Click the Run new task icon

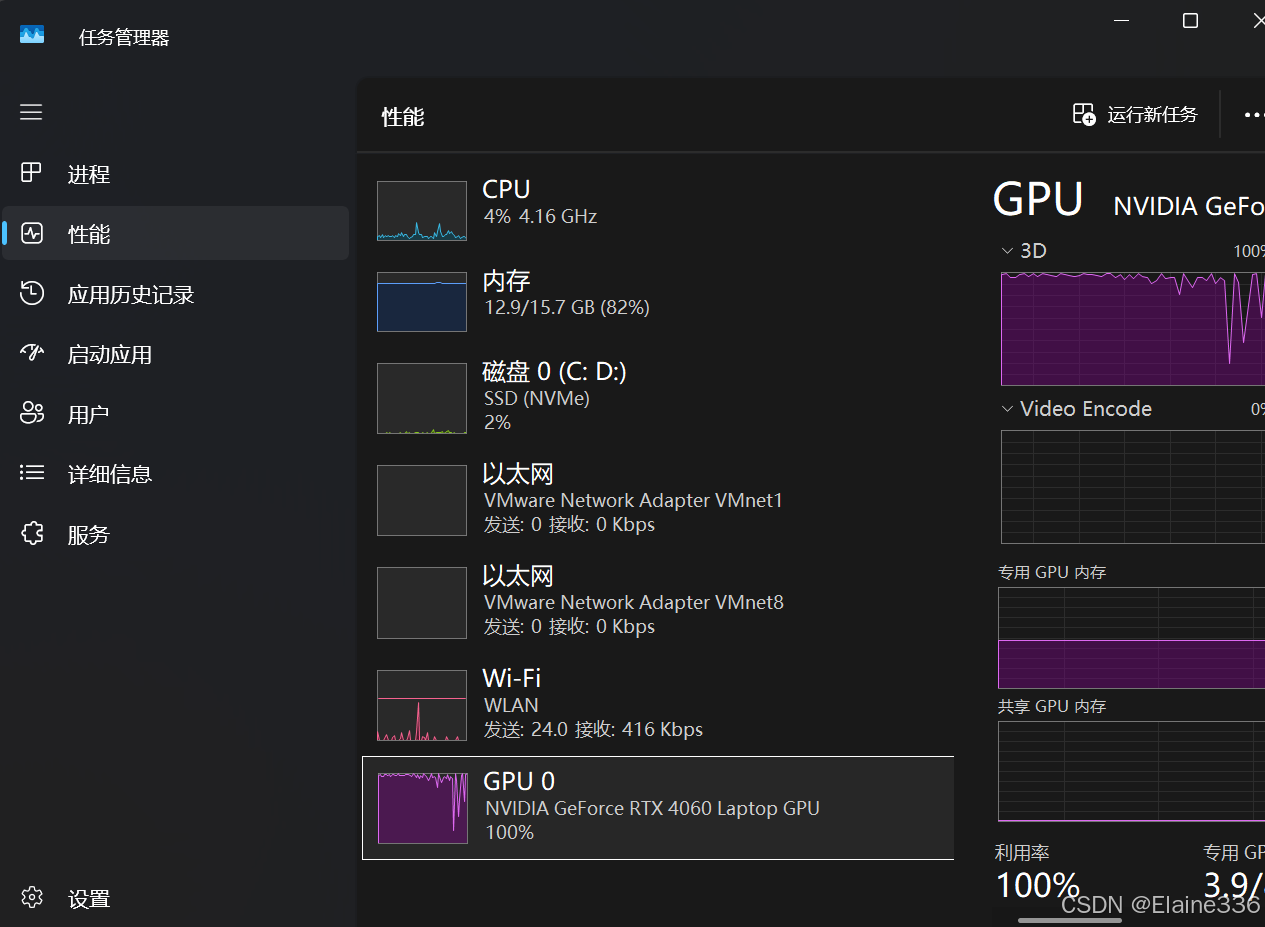(x=1084, y=115)
